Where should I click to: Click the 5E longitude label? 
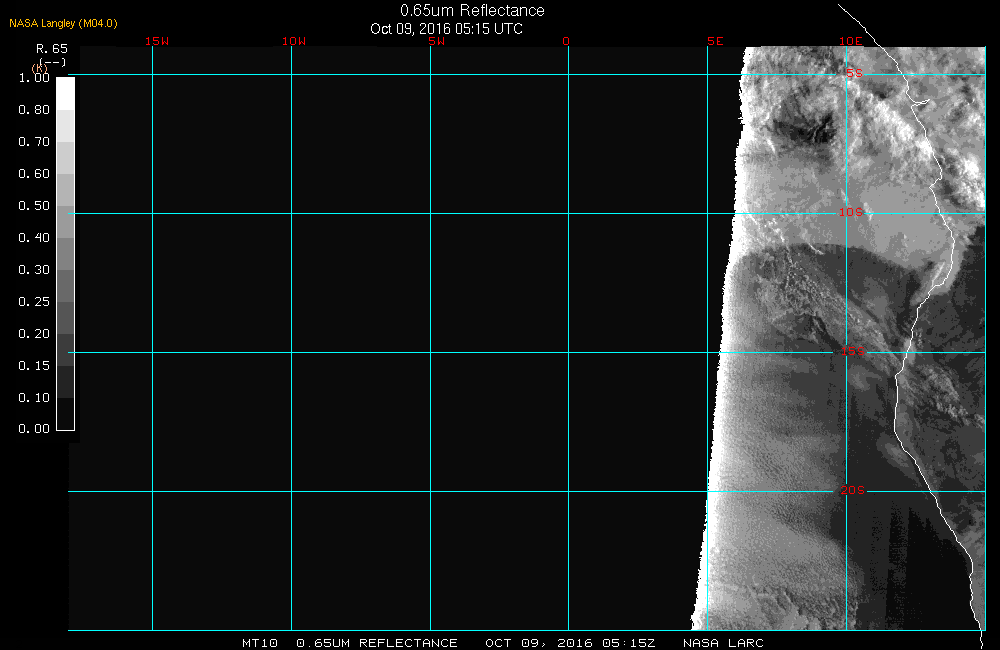click(716, 41)
